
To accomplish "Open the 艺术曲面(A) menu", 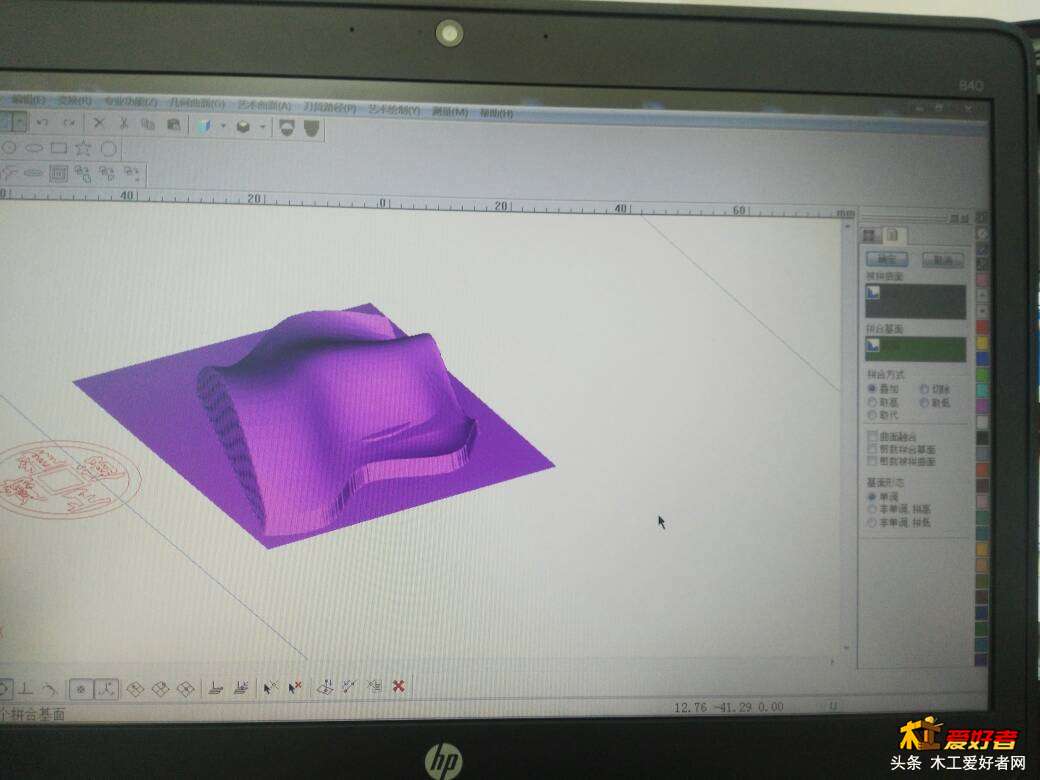I will pos(263,105).
